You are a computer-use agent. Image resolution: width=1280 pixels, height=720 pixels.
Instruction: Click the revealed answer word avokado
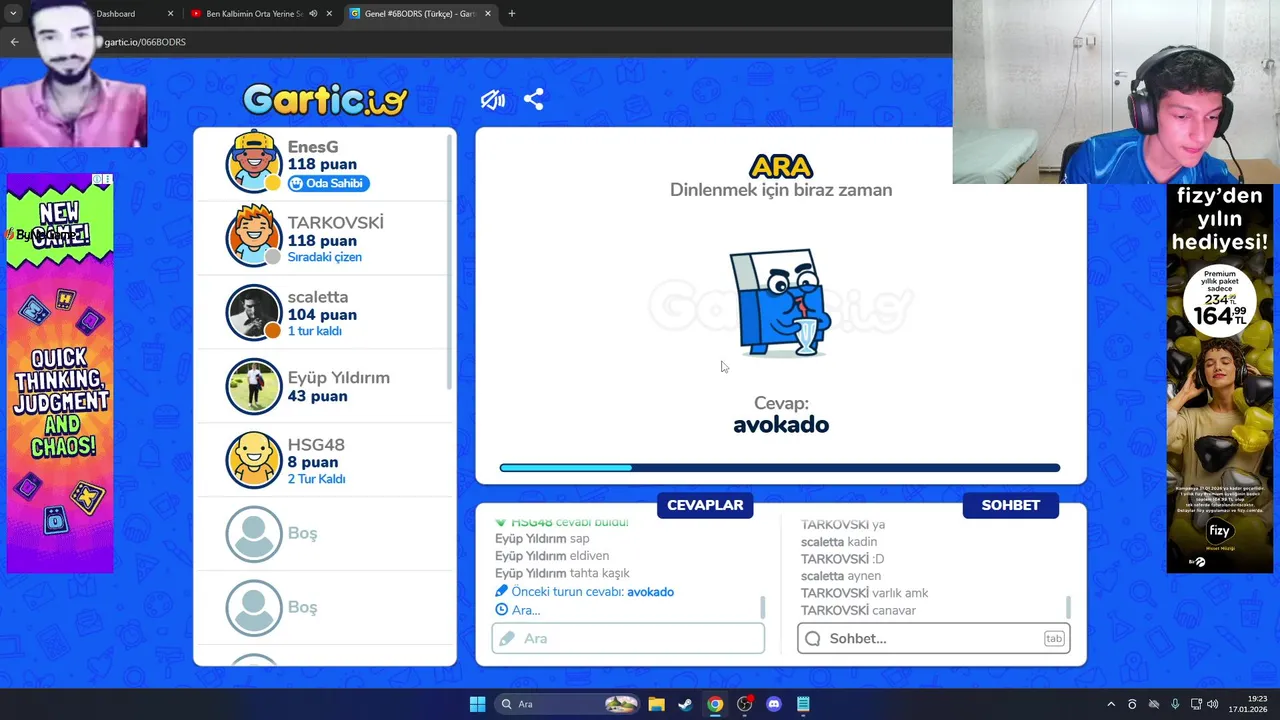click(781, 425)
